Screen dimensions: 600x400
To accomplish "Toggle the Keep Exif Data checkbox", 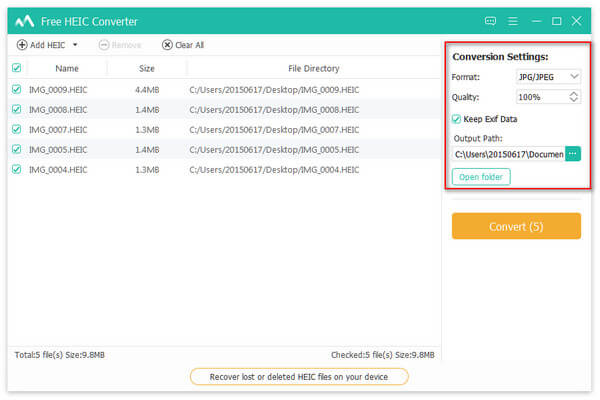I will pos(456,119).
